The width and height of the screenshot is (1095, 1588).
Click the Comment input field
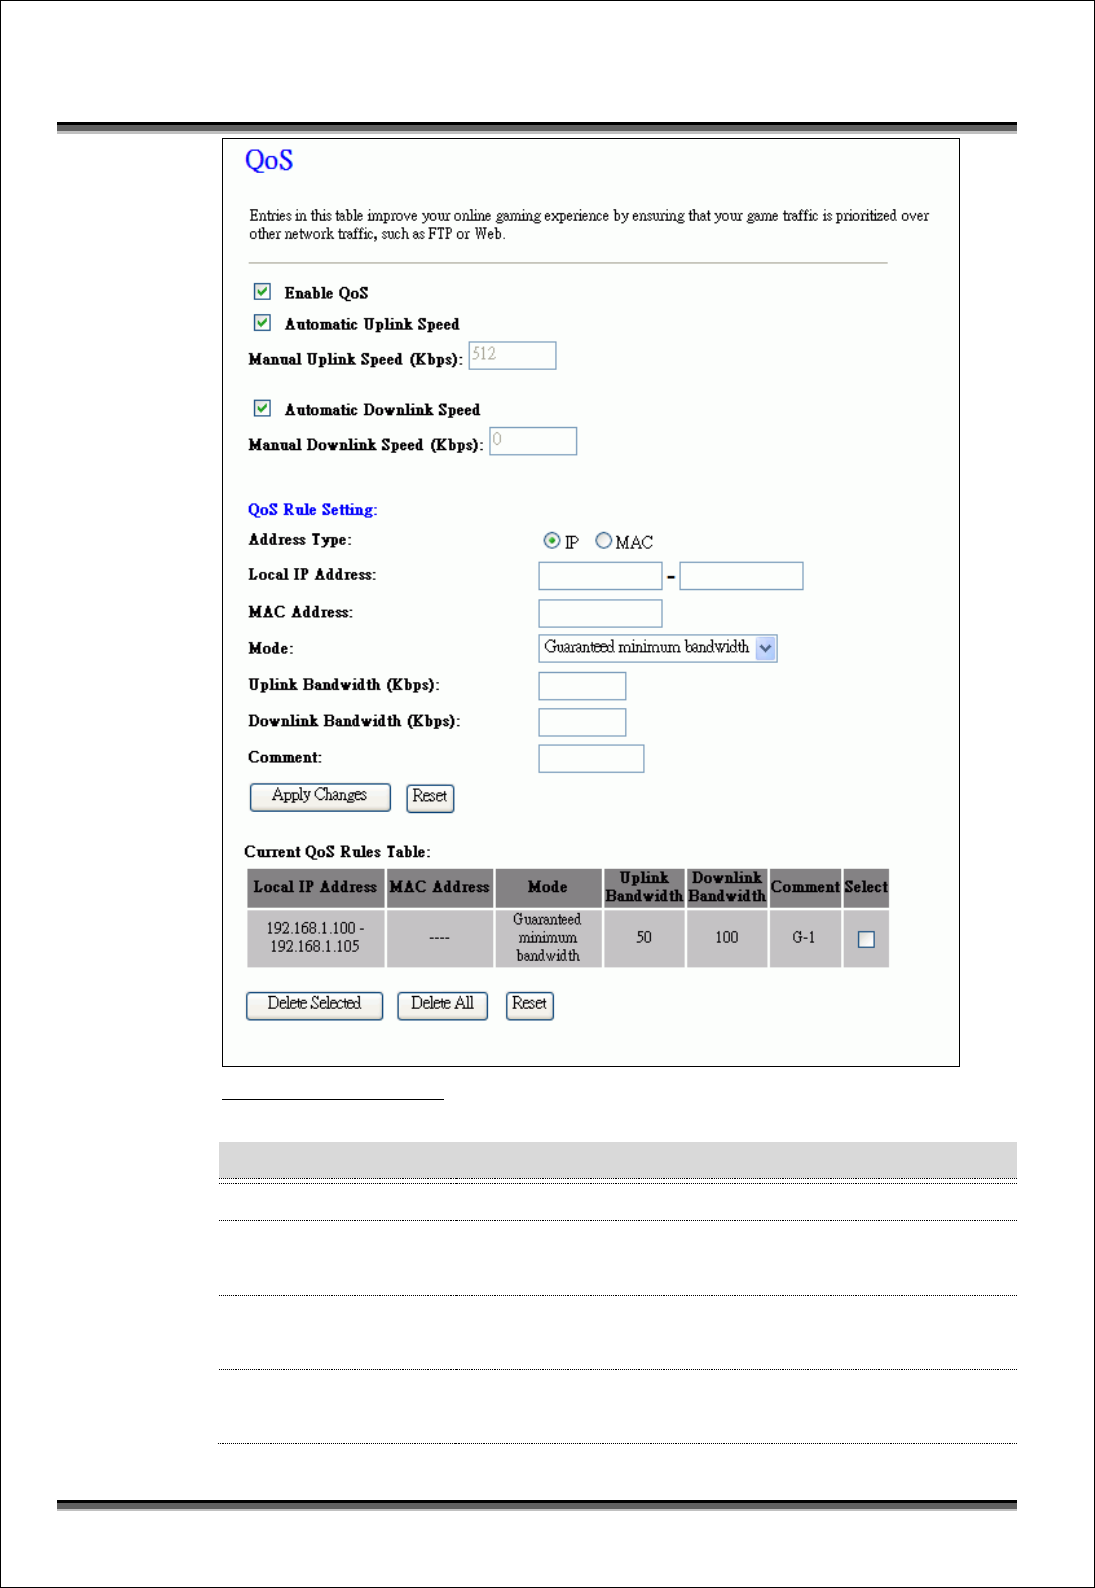coord(591,759)
